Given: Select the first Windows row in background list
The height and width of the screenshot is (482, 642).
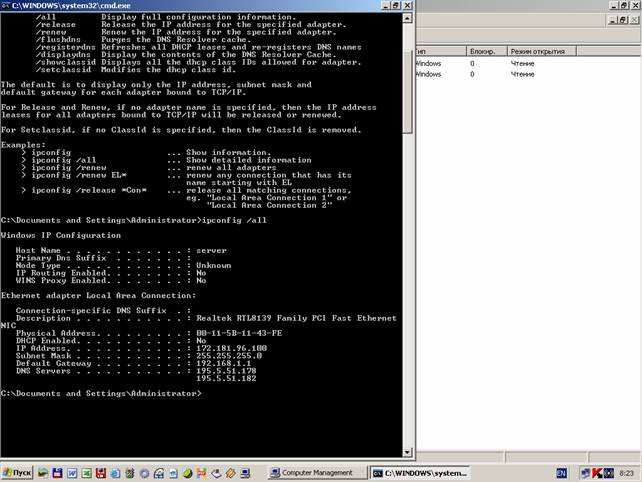Looking at the screenshot, I should pyautogui.click(x=428, y=63).
